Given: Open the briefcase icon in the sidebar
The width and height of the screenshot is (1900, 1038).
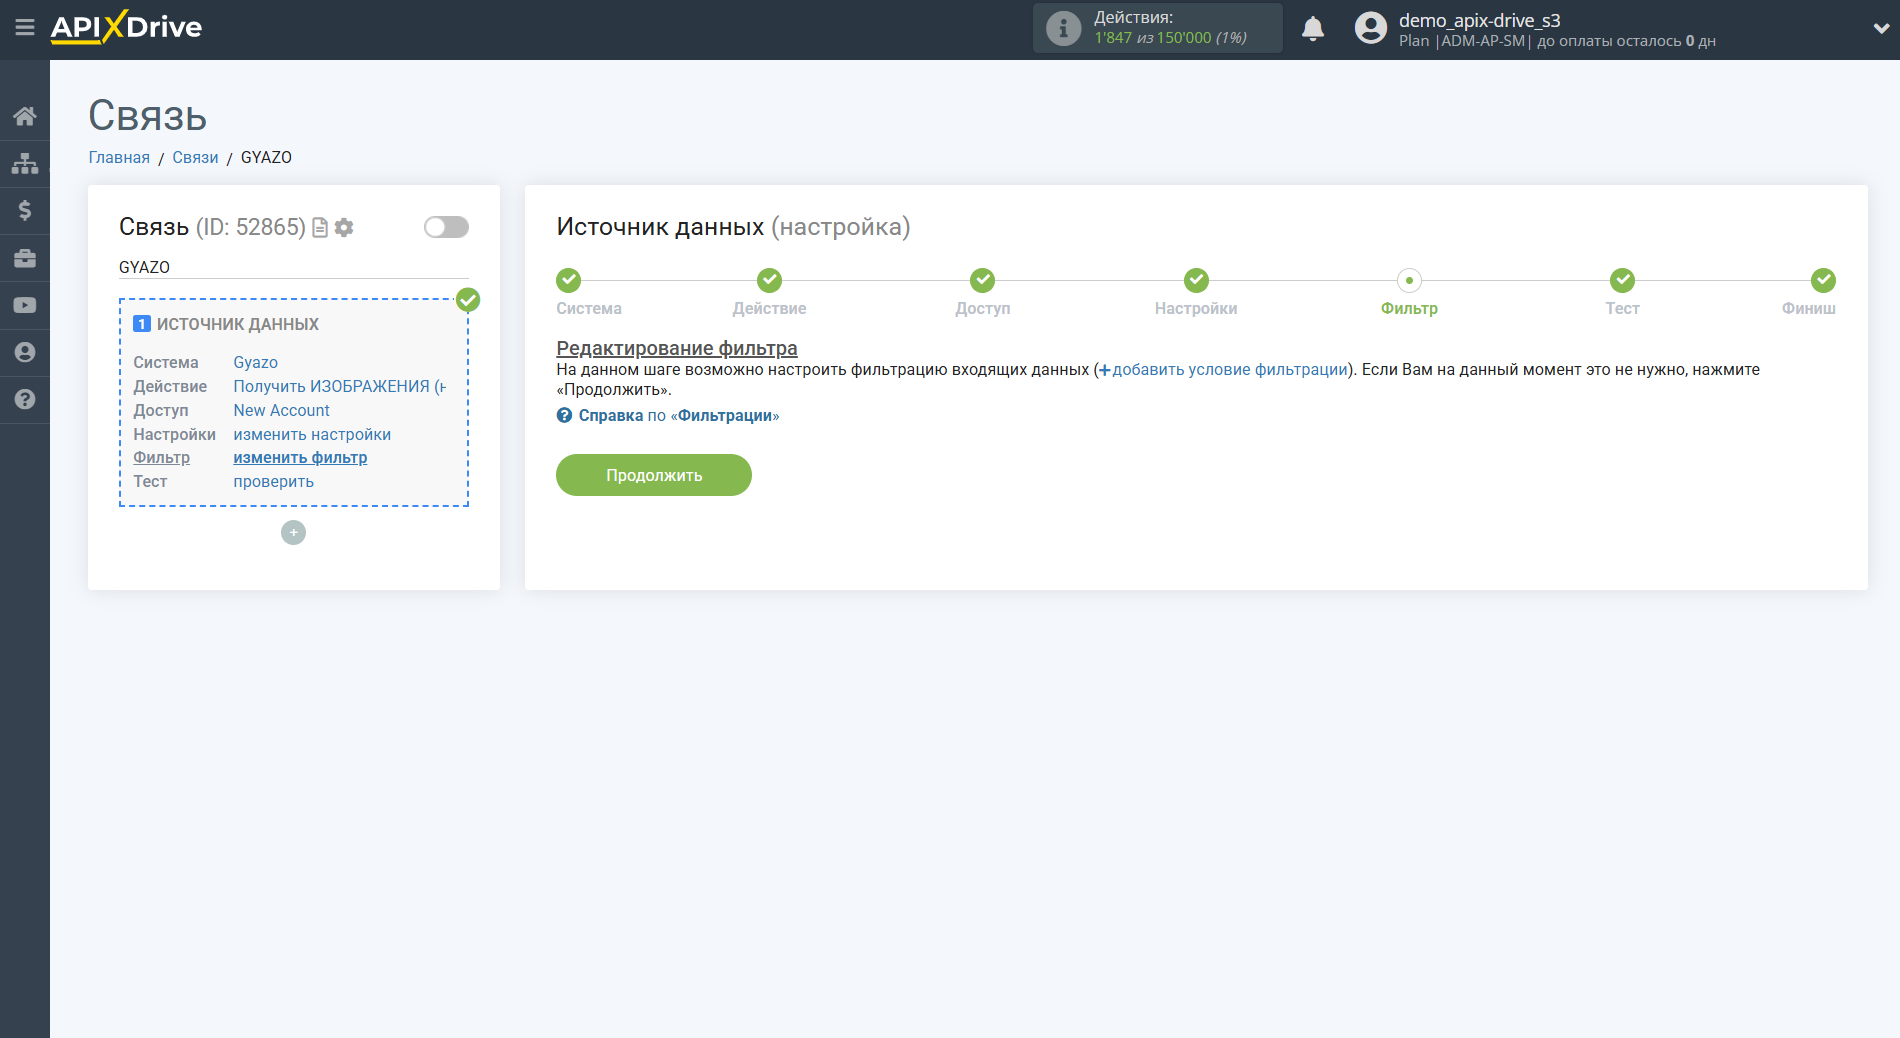Looking at the screenshot, I should (x=25, y=257).
